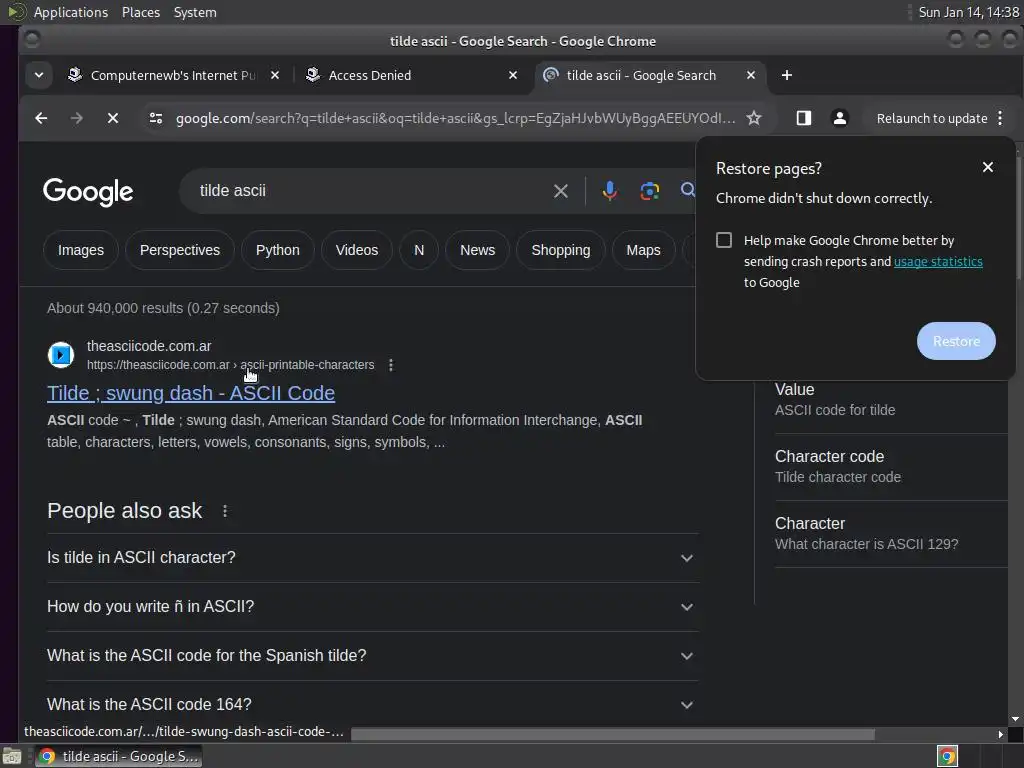The image size is (1024, 768).
Task: View site information icon in address bar
Action: [156, 118]
